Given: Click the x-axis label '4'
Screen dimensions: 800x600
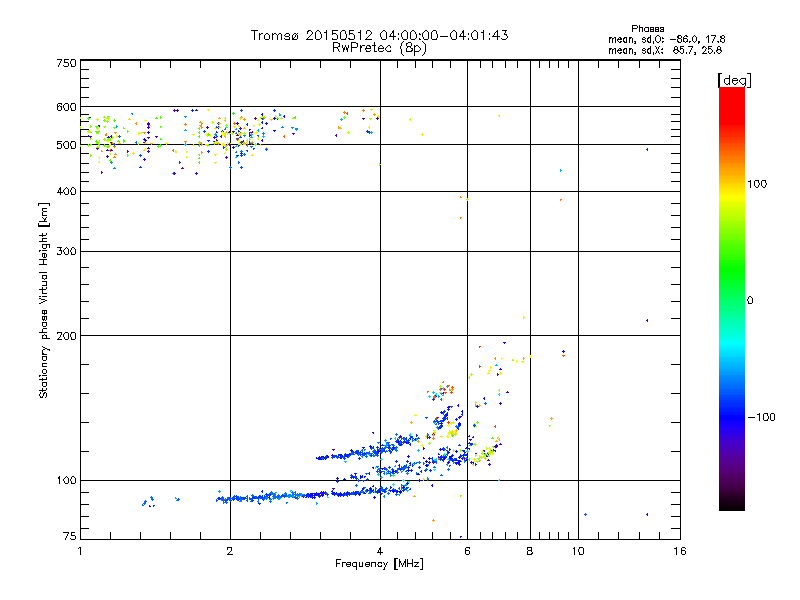Looking at the screenshot, I should (x=380, y=551).
